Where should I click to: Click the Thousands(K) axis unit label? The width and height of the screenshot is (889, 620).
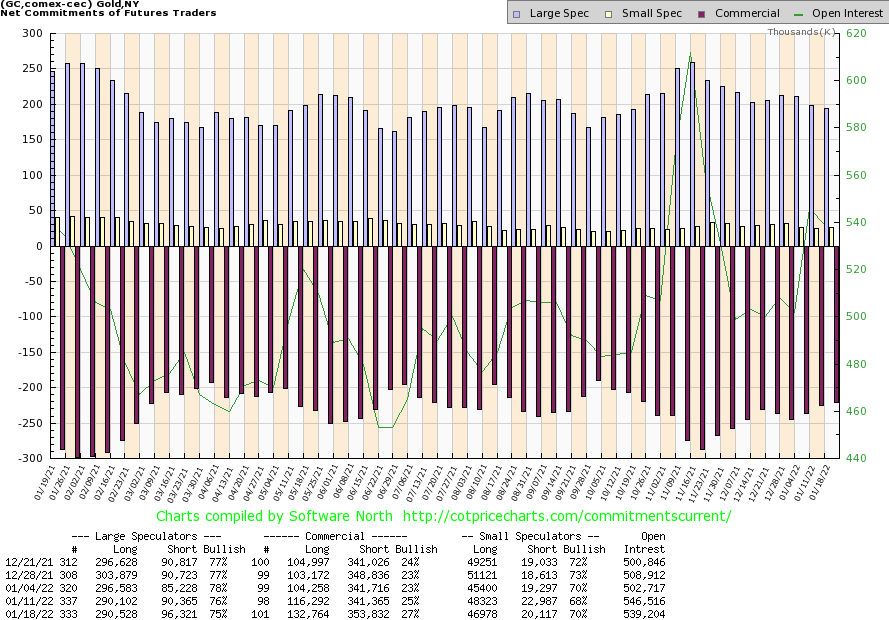801,32
